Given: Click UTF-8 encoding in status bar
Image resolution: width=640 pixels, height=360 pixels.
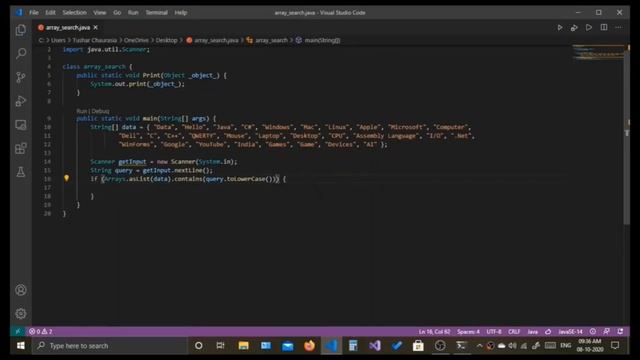Looking at the screenshot, I should coord(494,331).
